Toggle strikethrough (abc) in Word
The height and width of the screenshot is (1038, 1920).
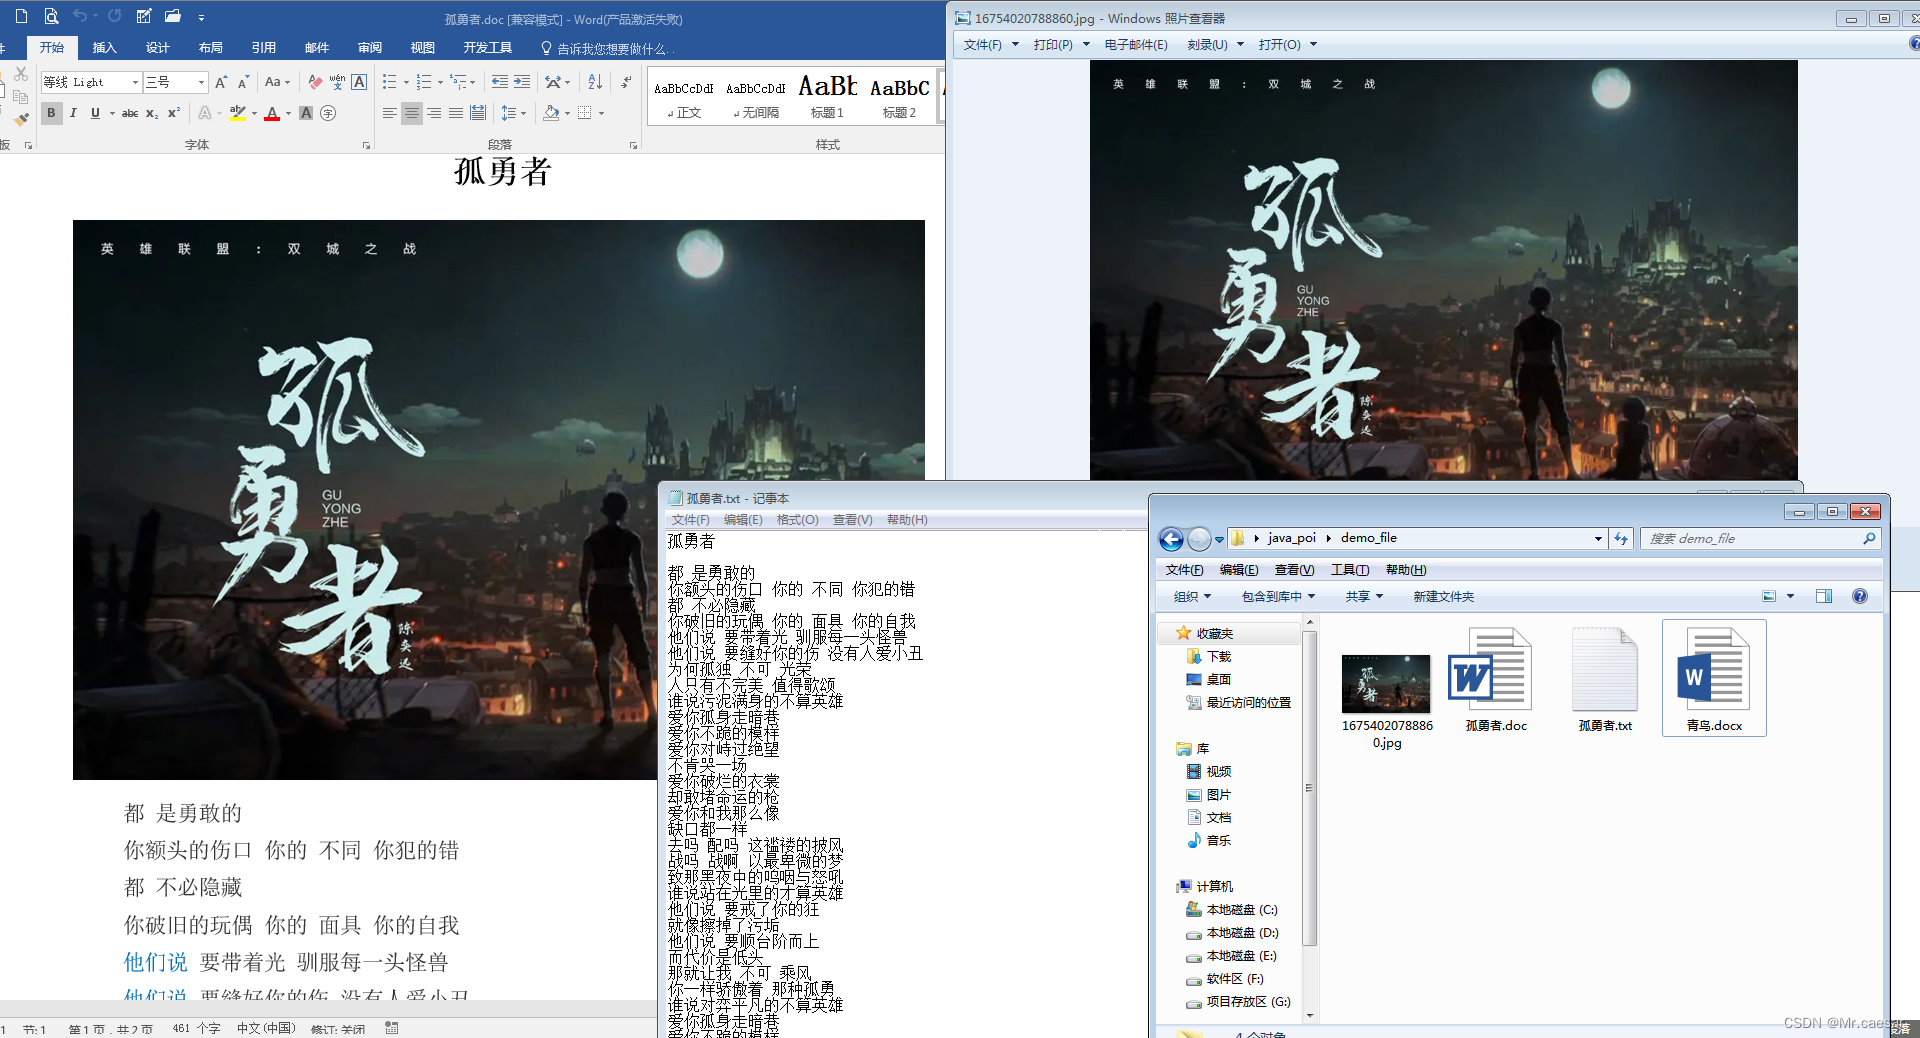tap(129, 113)
